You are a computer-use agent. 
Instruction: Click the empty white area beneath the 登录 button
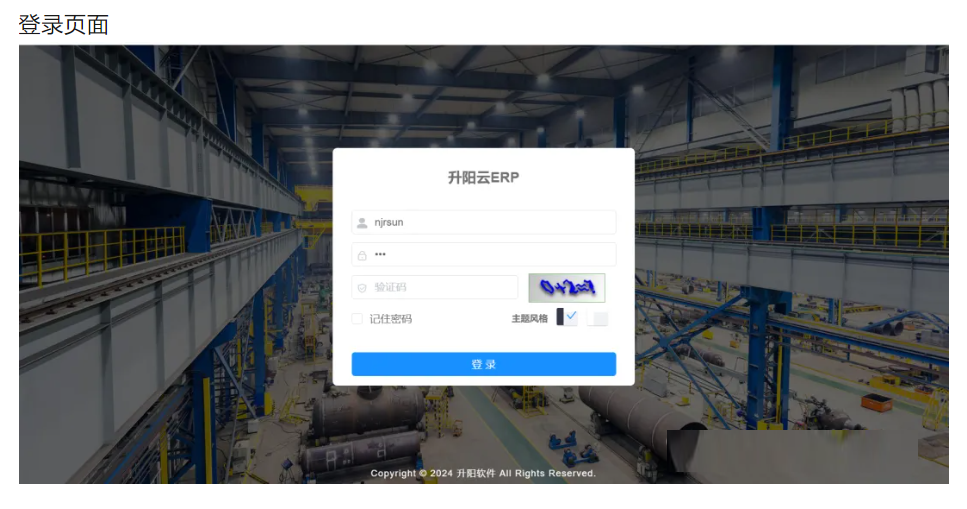pyautogui.click(x=484, y=380)
